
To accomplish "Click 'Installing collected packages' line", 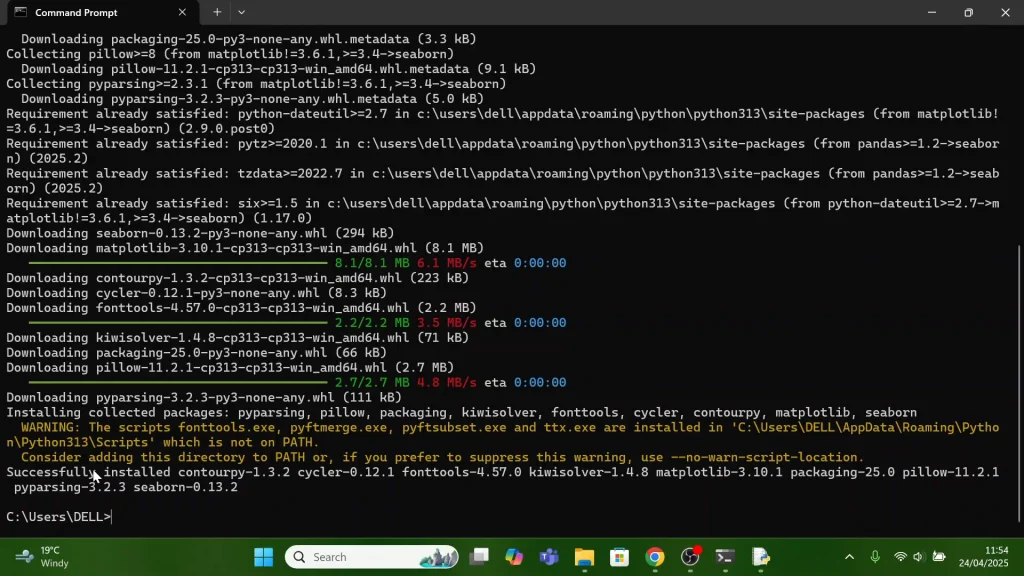I will 462,413.
